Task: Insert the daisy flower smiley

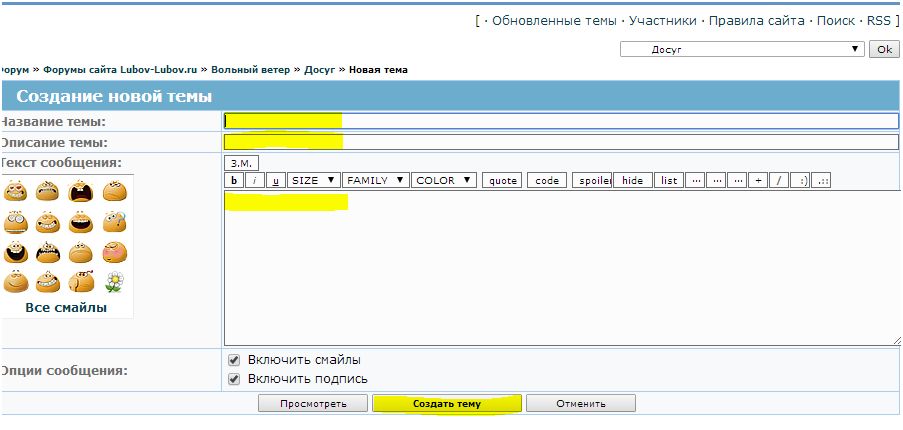Action: click(x=115, y=282)
